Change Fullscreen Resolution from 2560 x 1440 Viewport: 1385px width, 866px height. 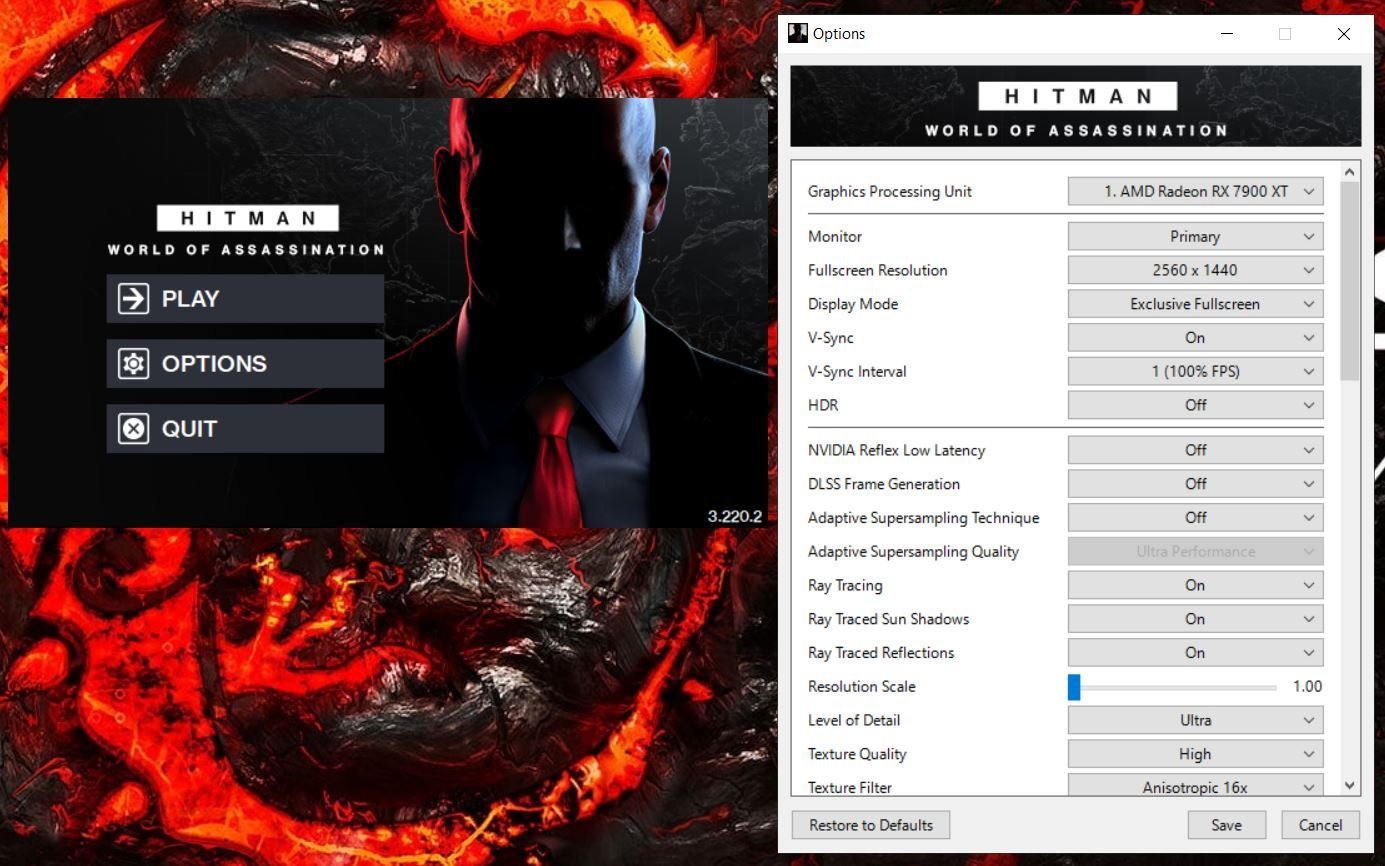(1195, 270)
